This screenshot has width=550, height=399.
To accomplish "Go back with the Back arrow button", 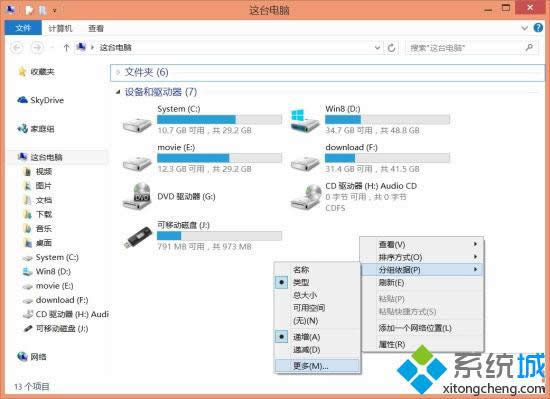I will (17, 47).
